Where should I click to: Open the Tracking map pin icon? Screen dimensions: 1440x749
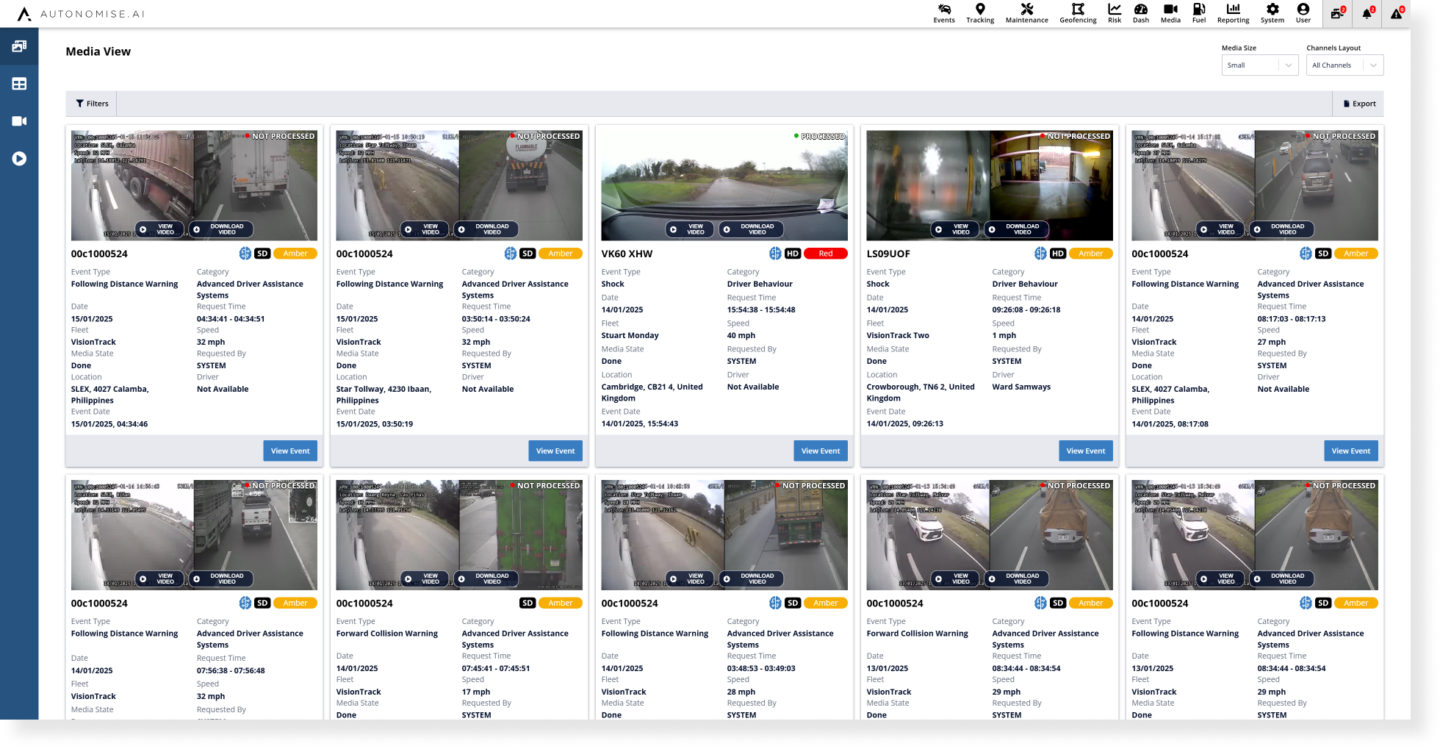(x=980, y=13)
